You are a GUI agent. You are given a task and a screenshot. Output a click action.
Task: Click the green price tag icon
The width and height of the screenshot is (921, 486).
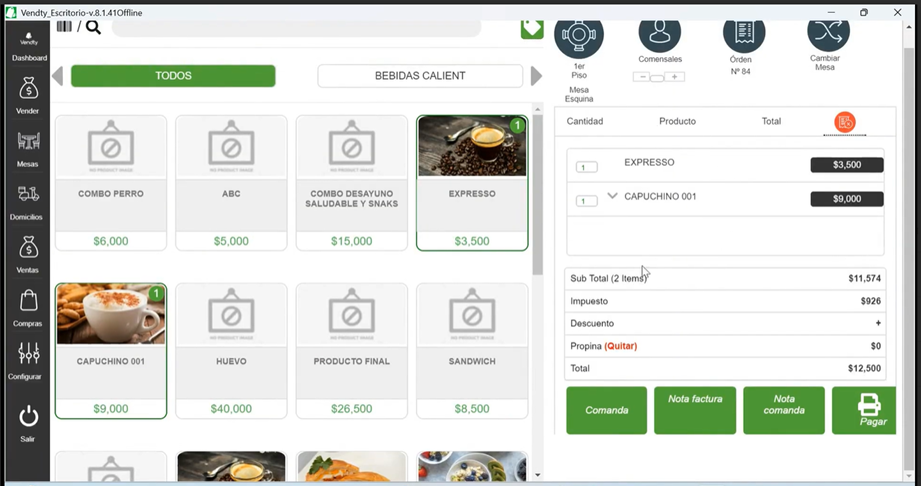pos(532,28)
